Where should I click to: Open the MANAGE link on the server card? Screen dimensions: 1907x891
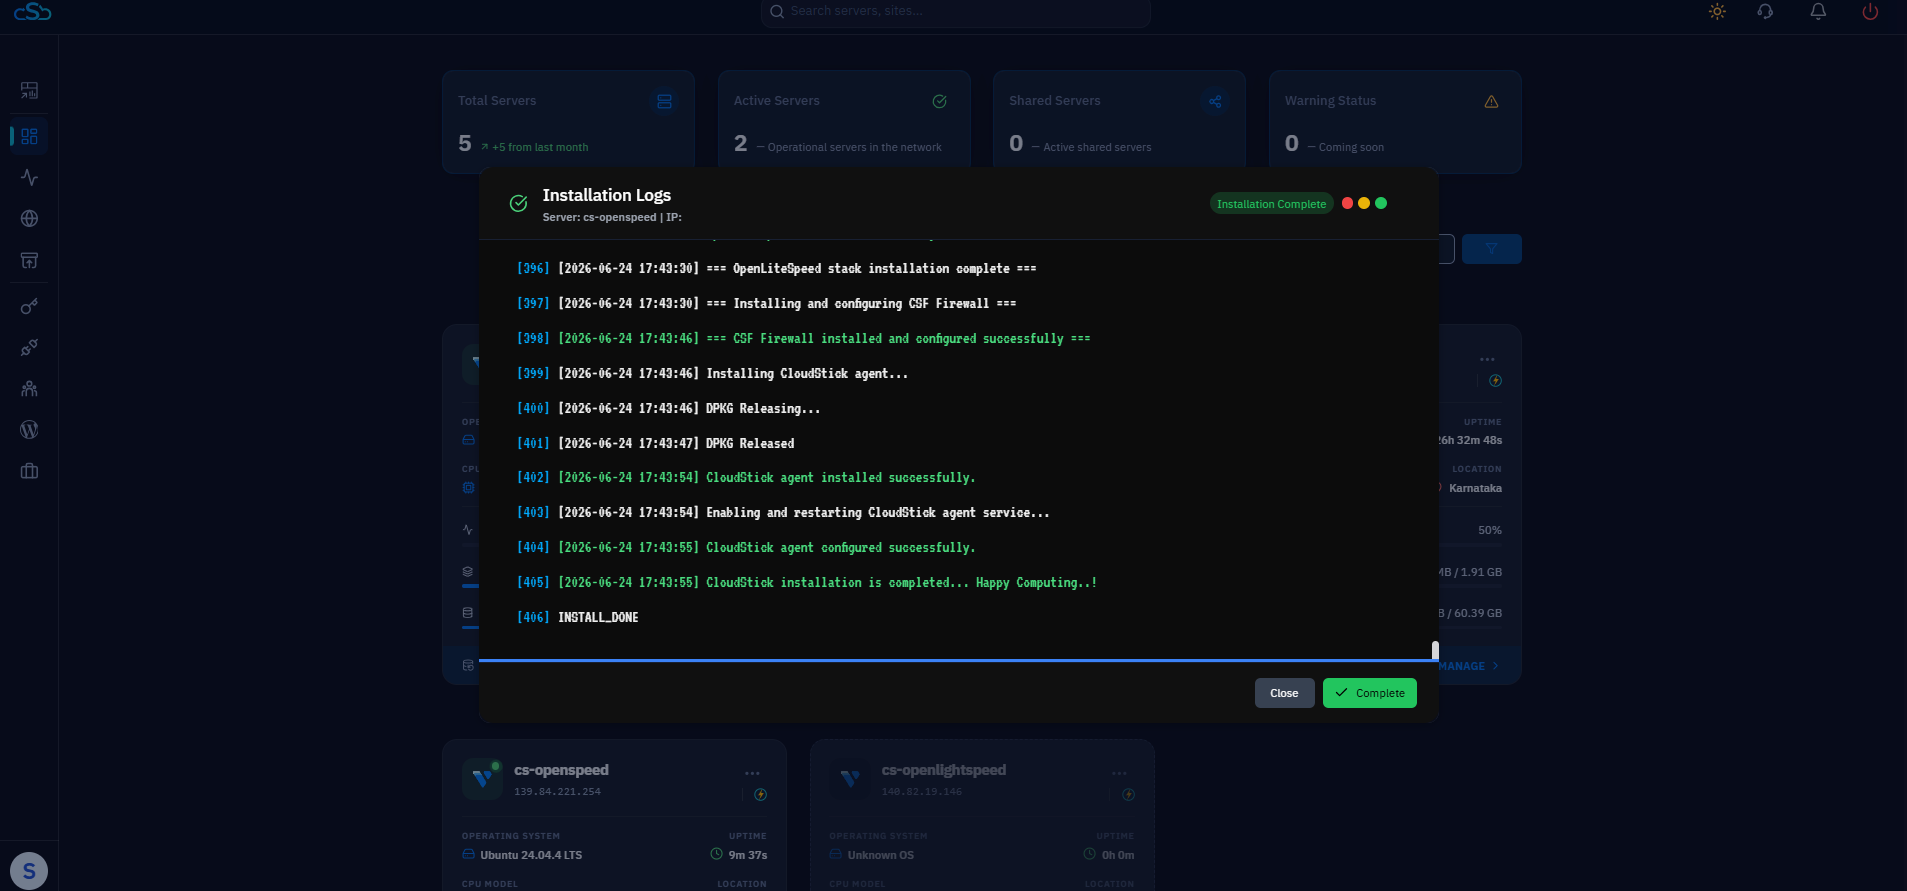(x=1468, y=666)
